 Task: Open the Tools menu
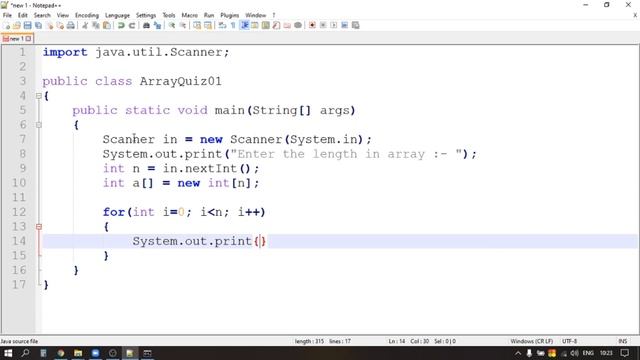point(169,15)
